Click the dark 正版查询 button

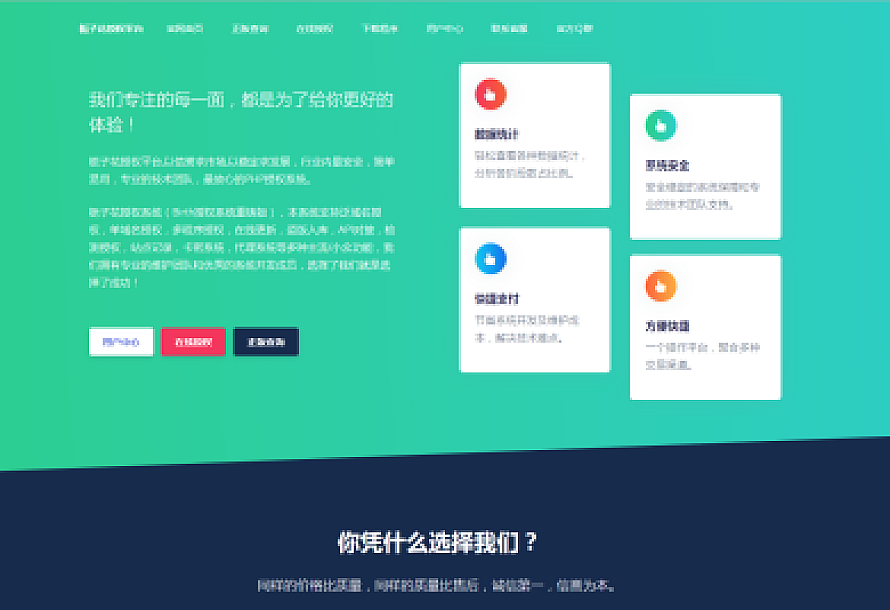pos(264,341)
